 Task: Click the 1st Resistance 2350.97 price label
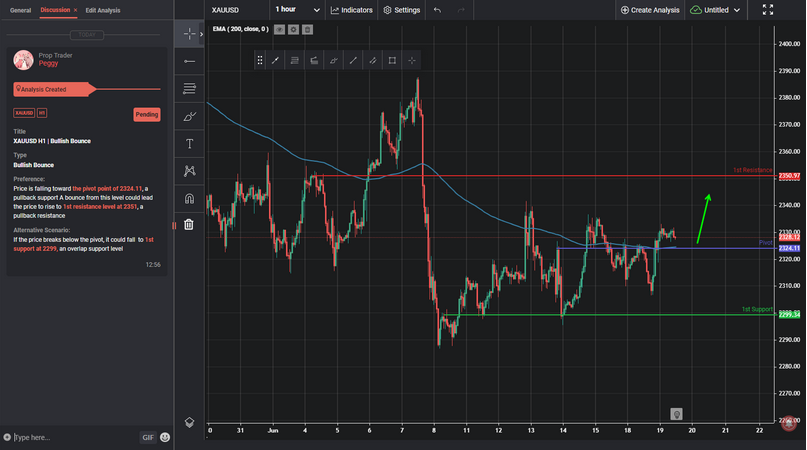tap(789, 176)
